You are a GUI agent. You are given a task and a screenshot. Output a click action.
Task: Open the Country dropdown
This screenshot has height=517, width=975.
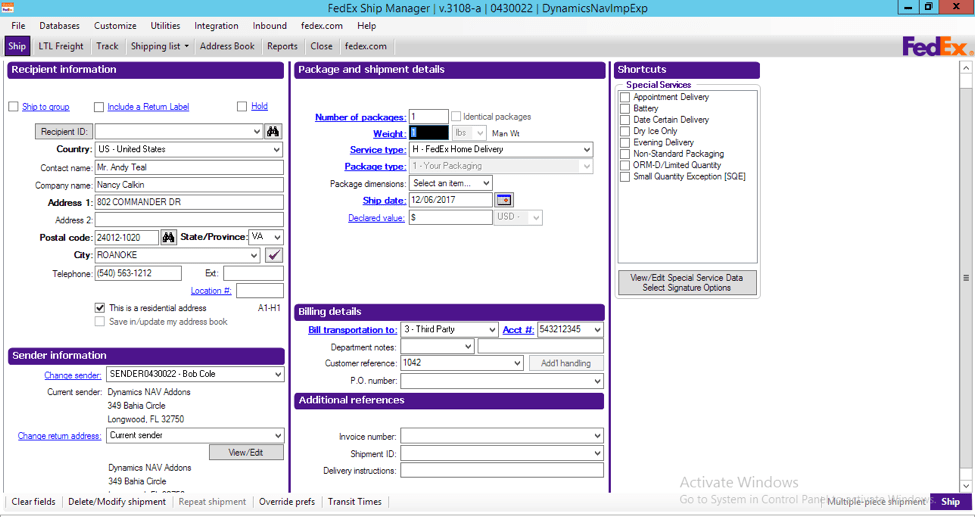coord(277,149)
